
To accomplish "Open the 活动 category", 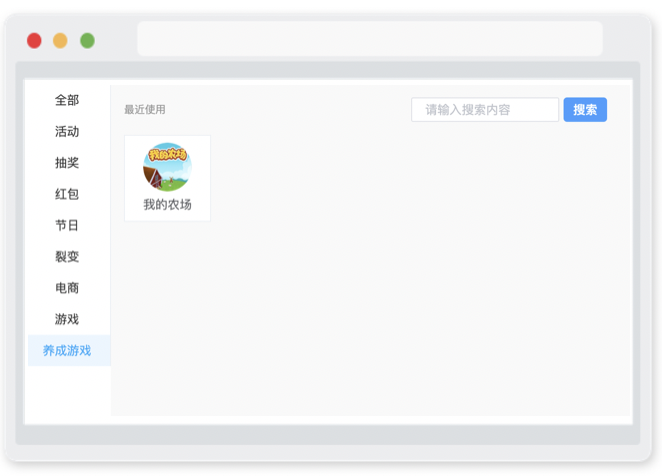I will [x=67, y=132].
